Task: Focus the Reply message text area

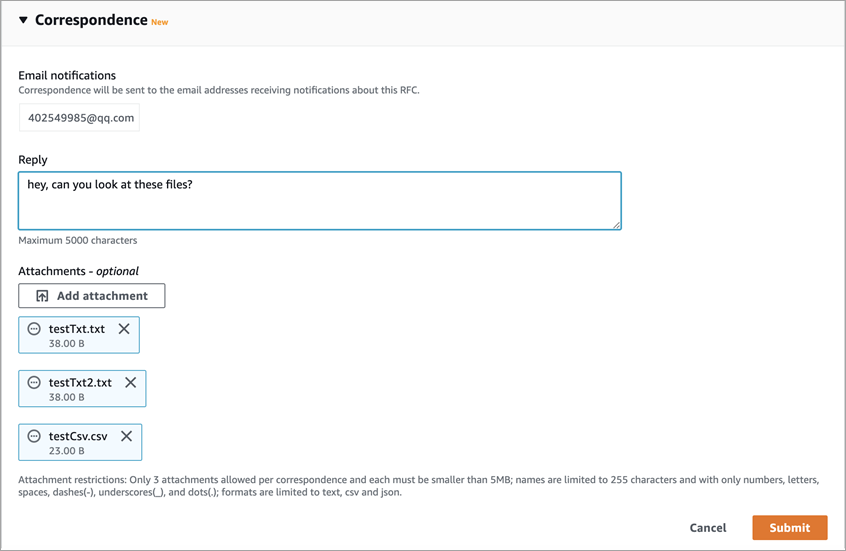Action: [x=319, y=201]
